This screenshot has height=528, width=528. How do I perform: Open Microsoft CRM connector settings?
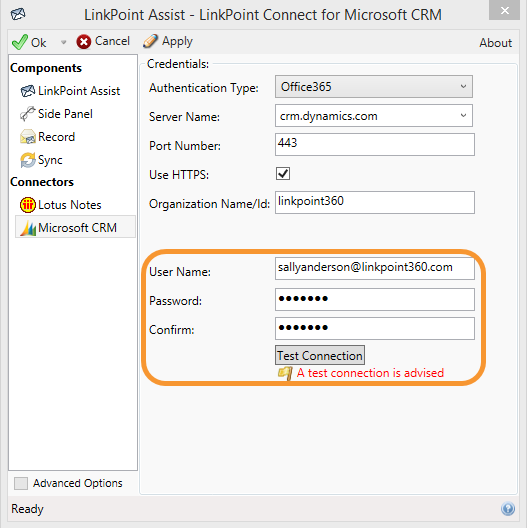(x=75, y=227)
